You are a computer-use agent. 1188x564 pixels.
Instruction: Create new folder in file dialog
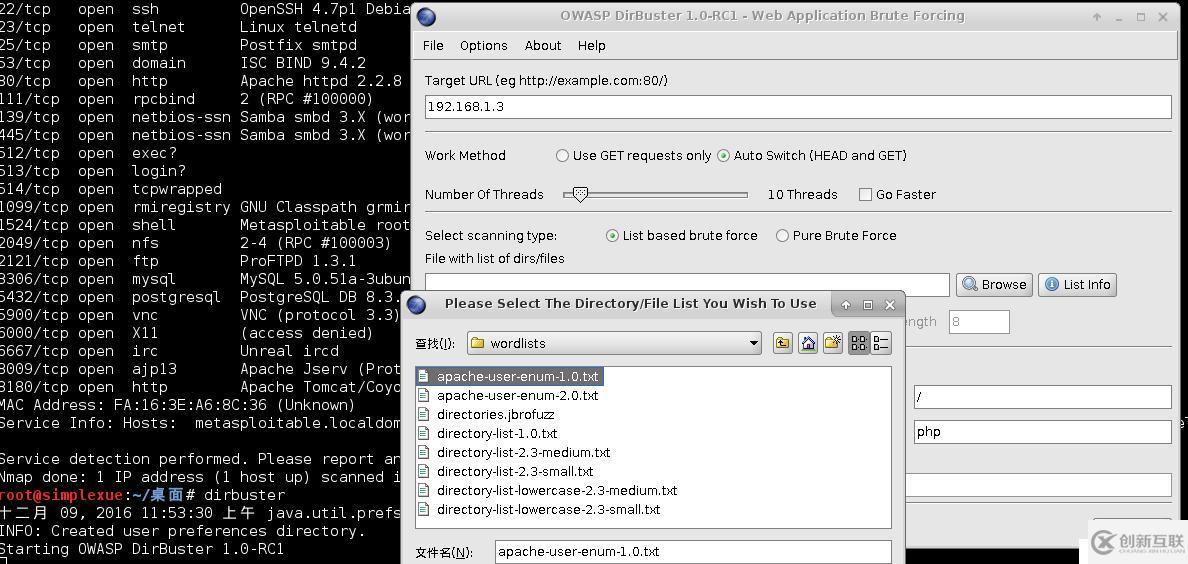click(x=833, y=343)
